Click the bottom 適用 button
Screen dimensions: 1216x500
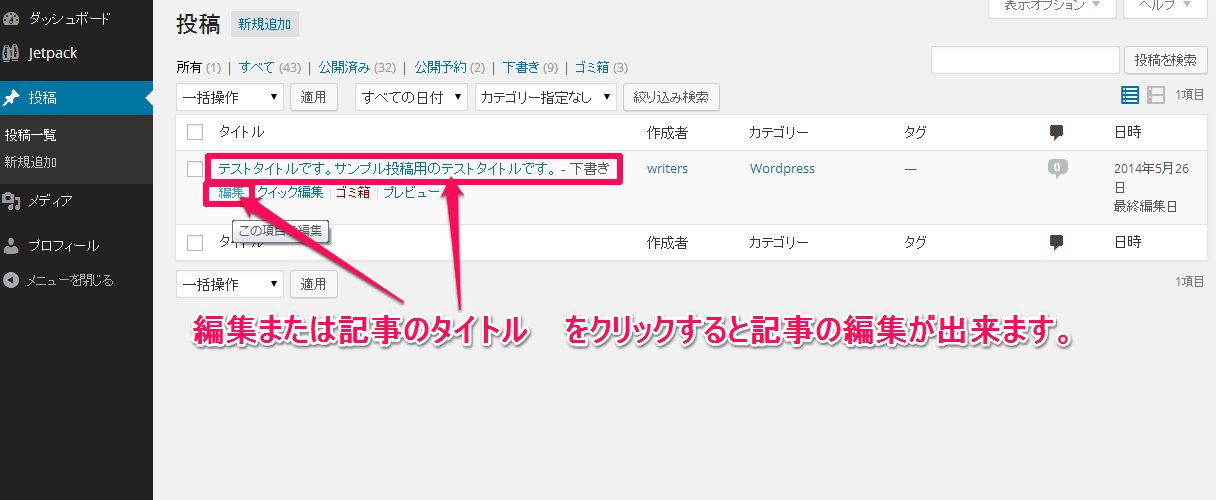click(314, 284)
